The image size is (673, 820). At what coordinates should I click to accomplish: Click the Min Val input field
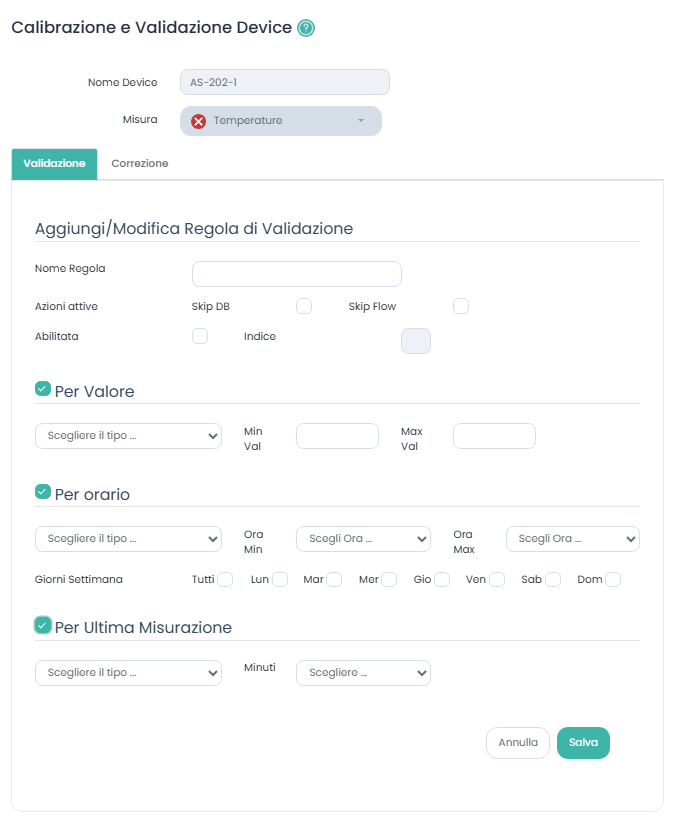[x=337, y=436]
